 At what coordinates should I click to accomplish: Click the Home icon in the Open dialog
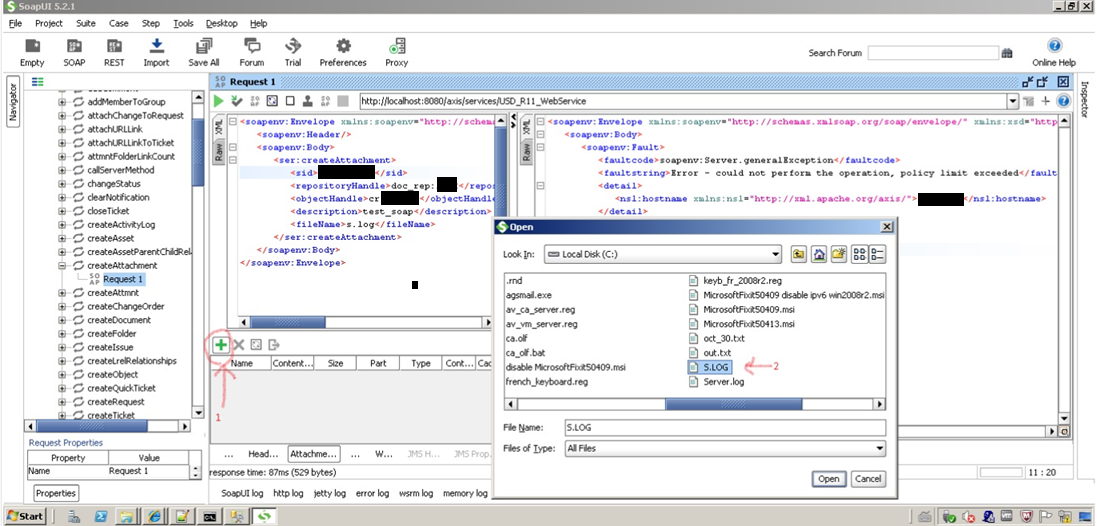click(x=819, y=254)
